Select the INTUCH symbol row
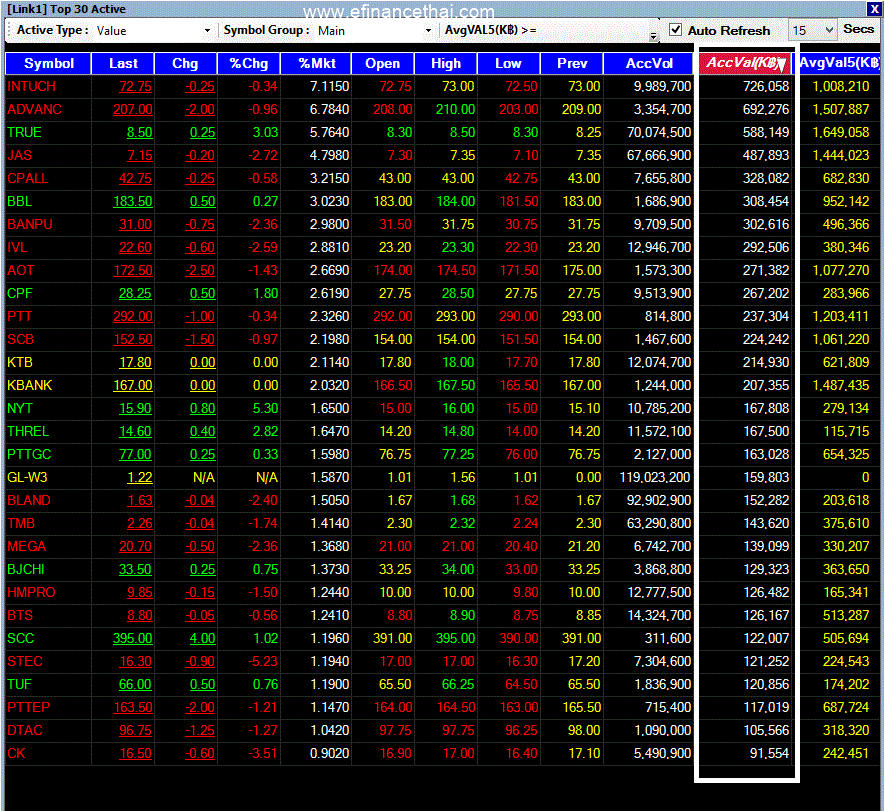This screenshot has height=811, width=885. click(442, 86)
